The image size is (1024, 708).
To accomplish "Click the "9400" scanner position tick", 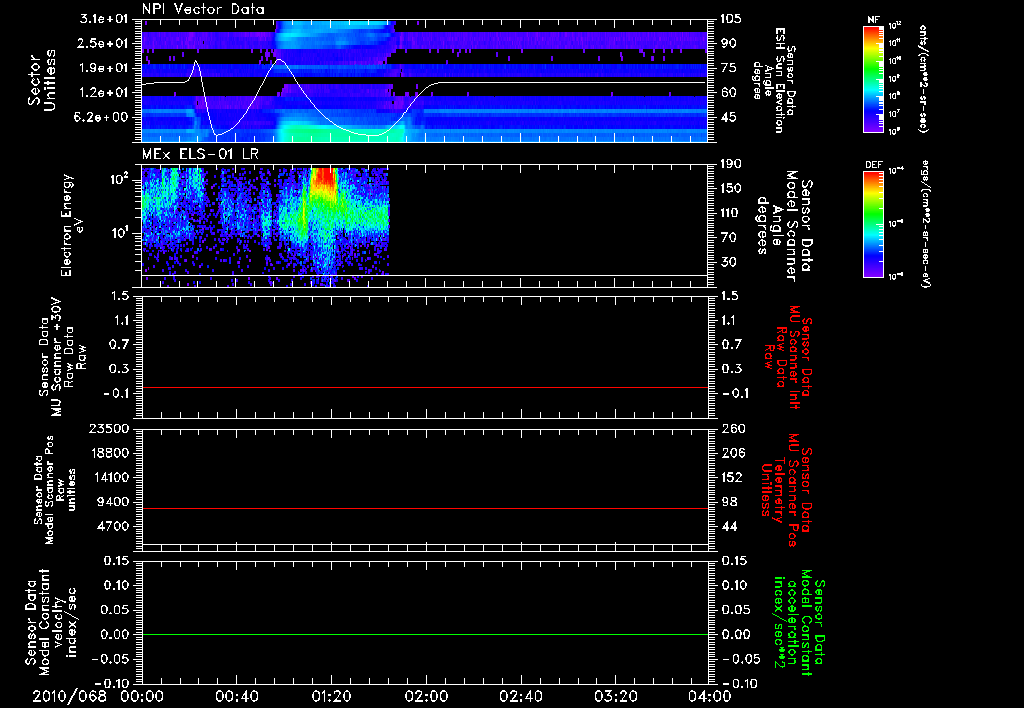I will point(114,502).
